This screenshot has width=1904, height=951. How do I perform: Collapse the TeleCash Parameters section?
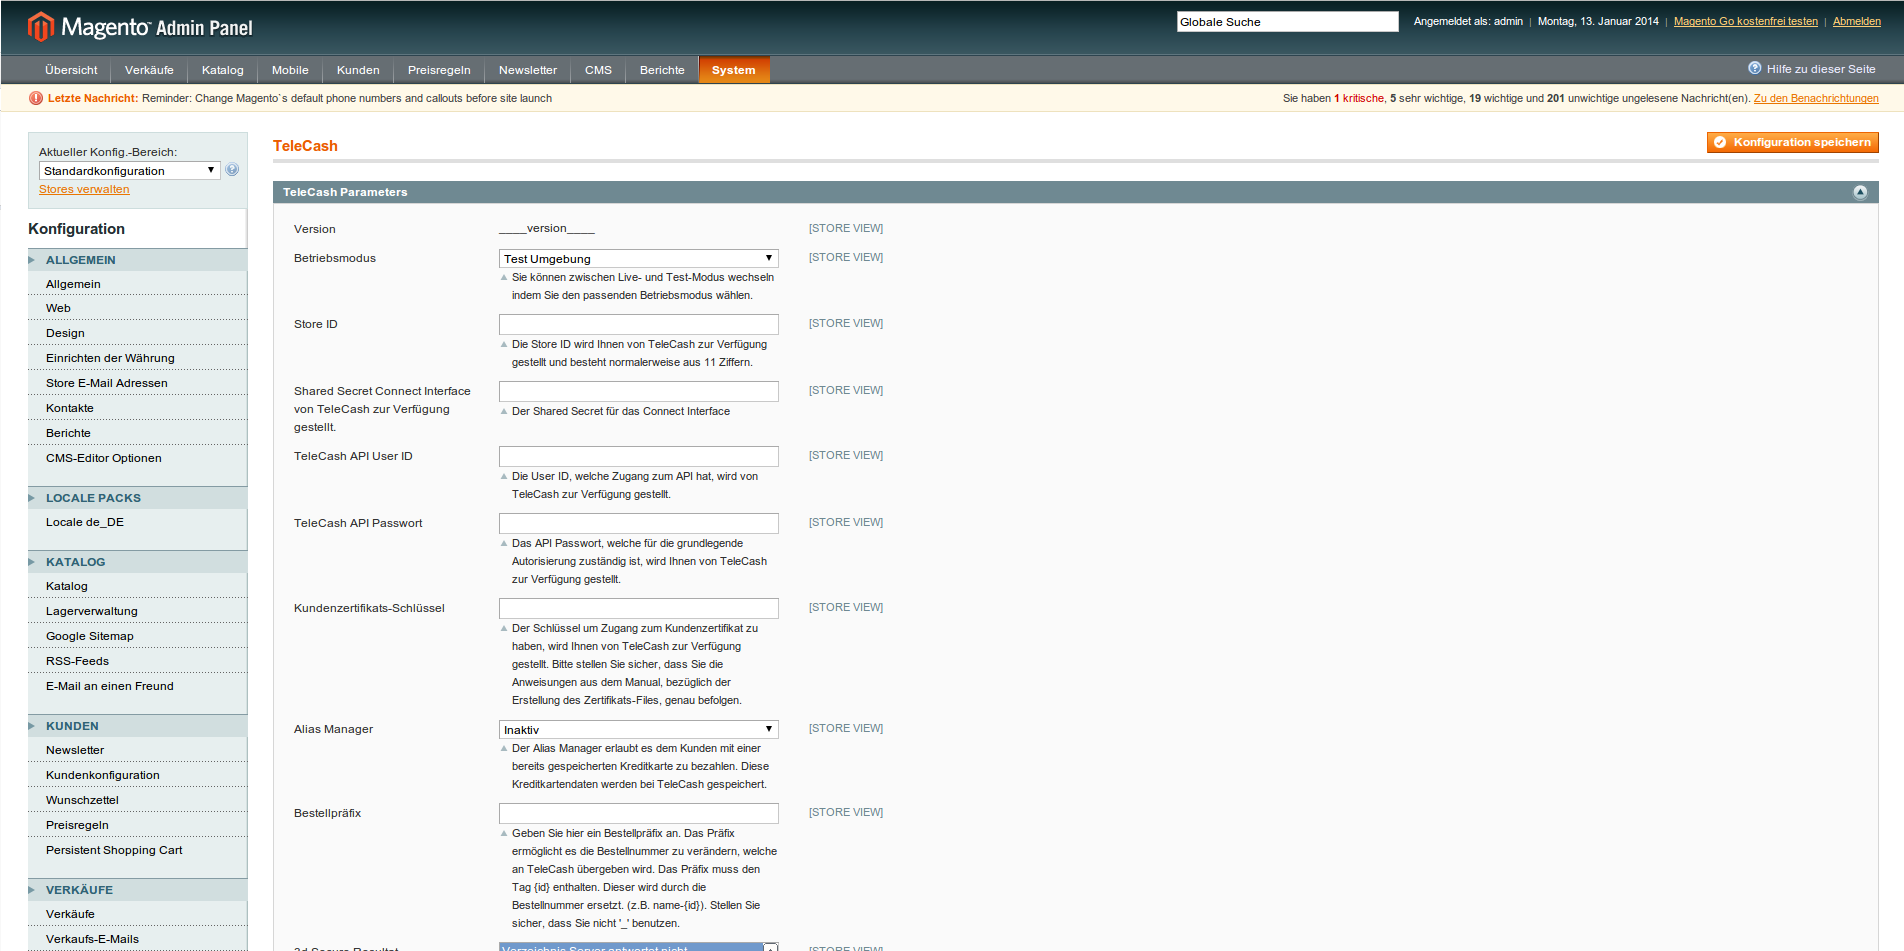(x=1859, y=192)
